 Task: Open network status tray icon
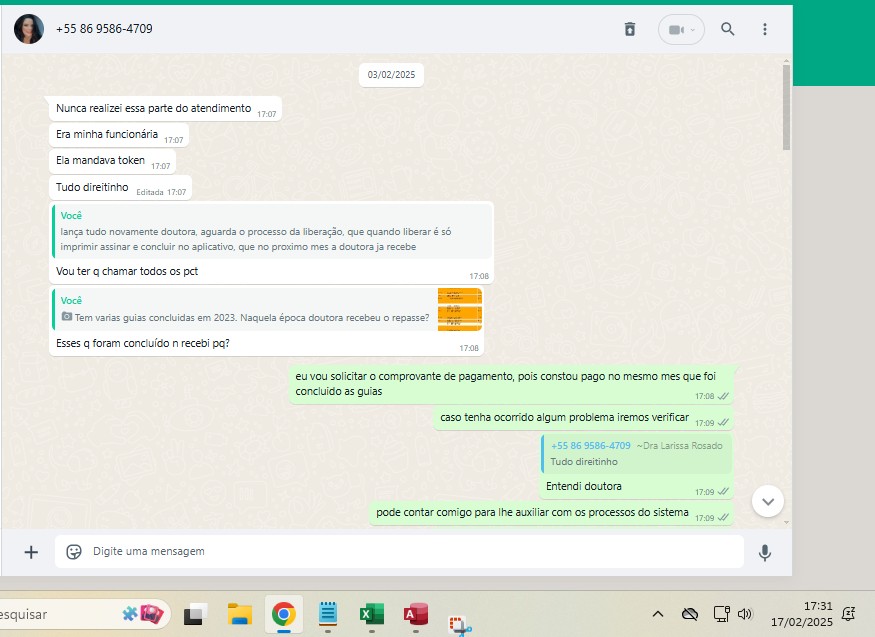pyautogui.click(x=722, y=614)
